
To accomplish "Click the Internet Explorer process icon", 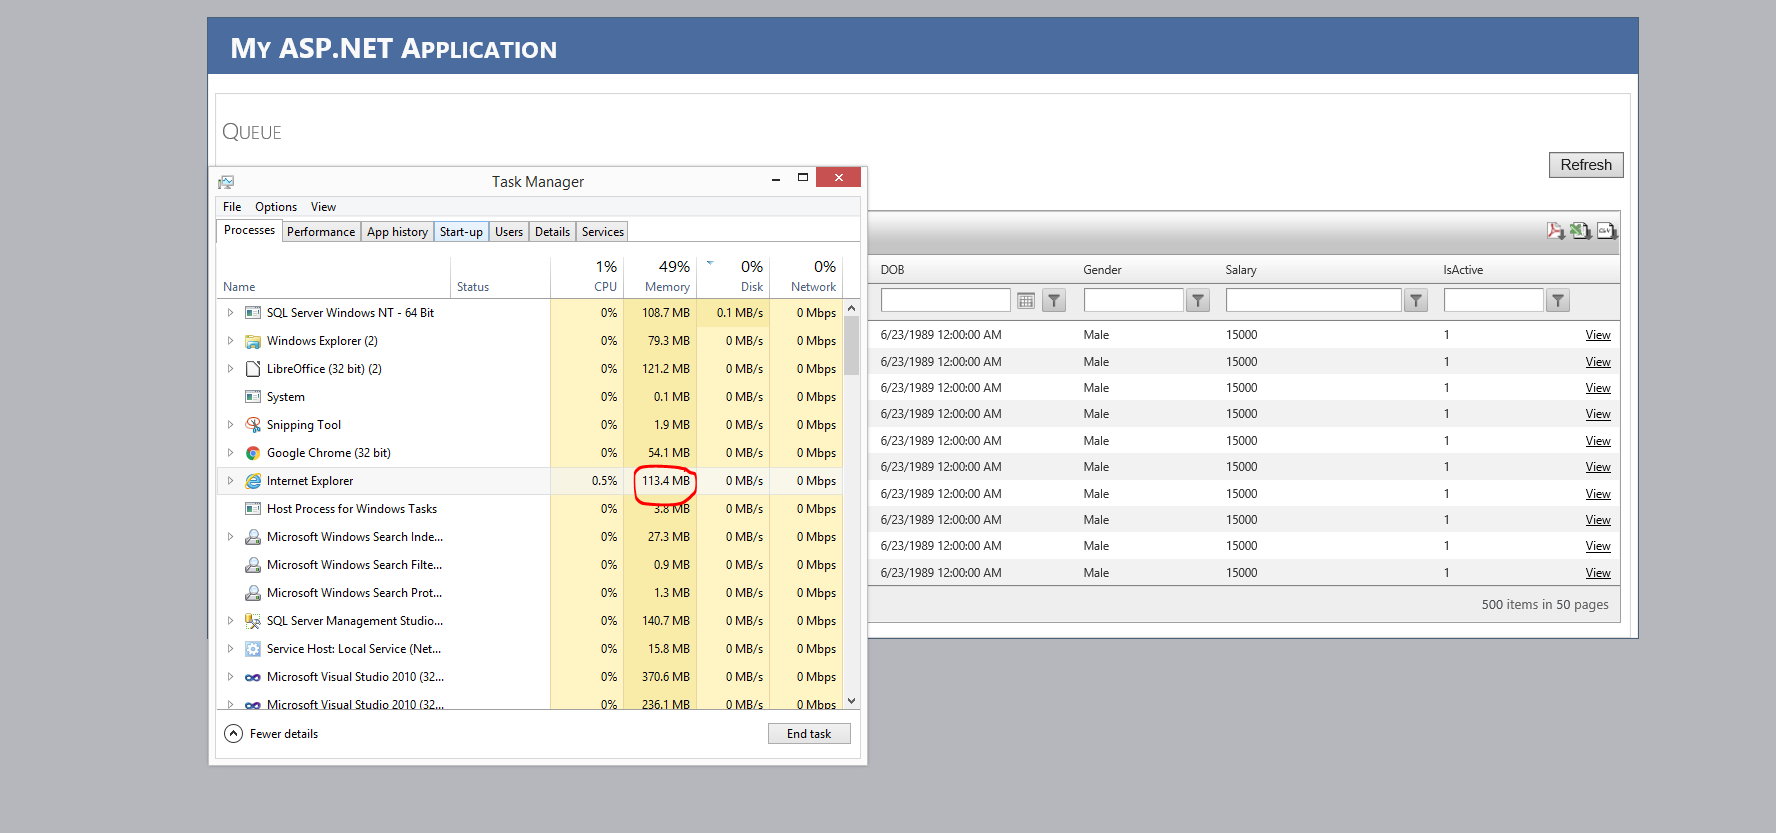I will coord(253,481).
